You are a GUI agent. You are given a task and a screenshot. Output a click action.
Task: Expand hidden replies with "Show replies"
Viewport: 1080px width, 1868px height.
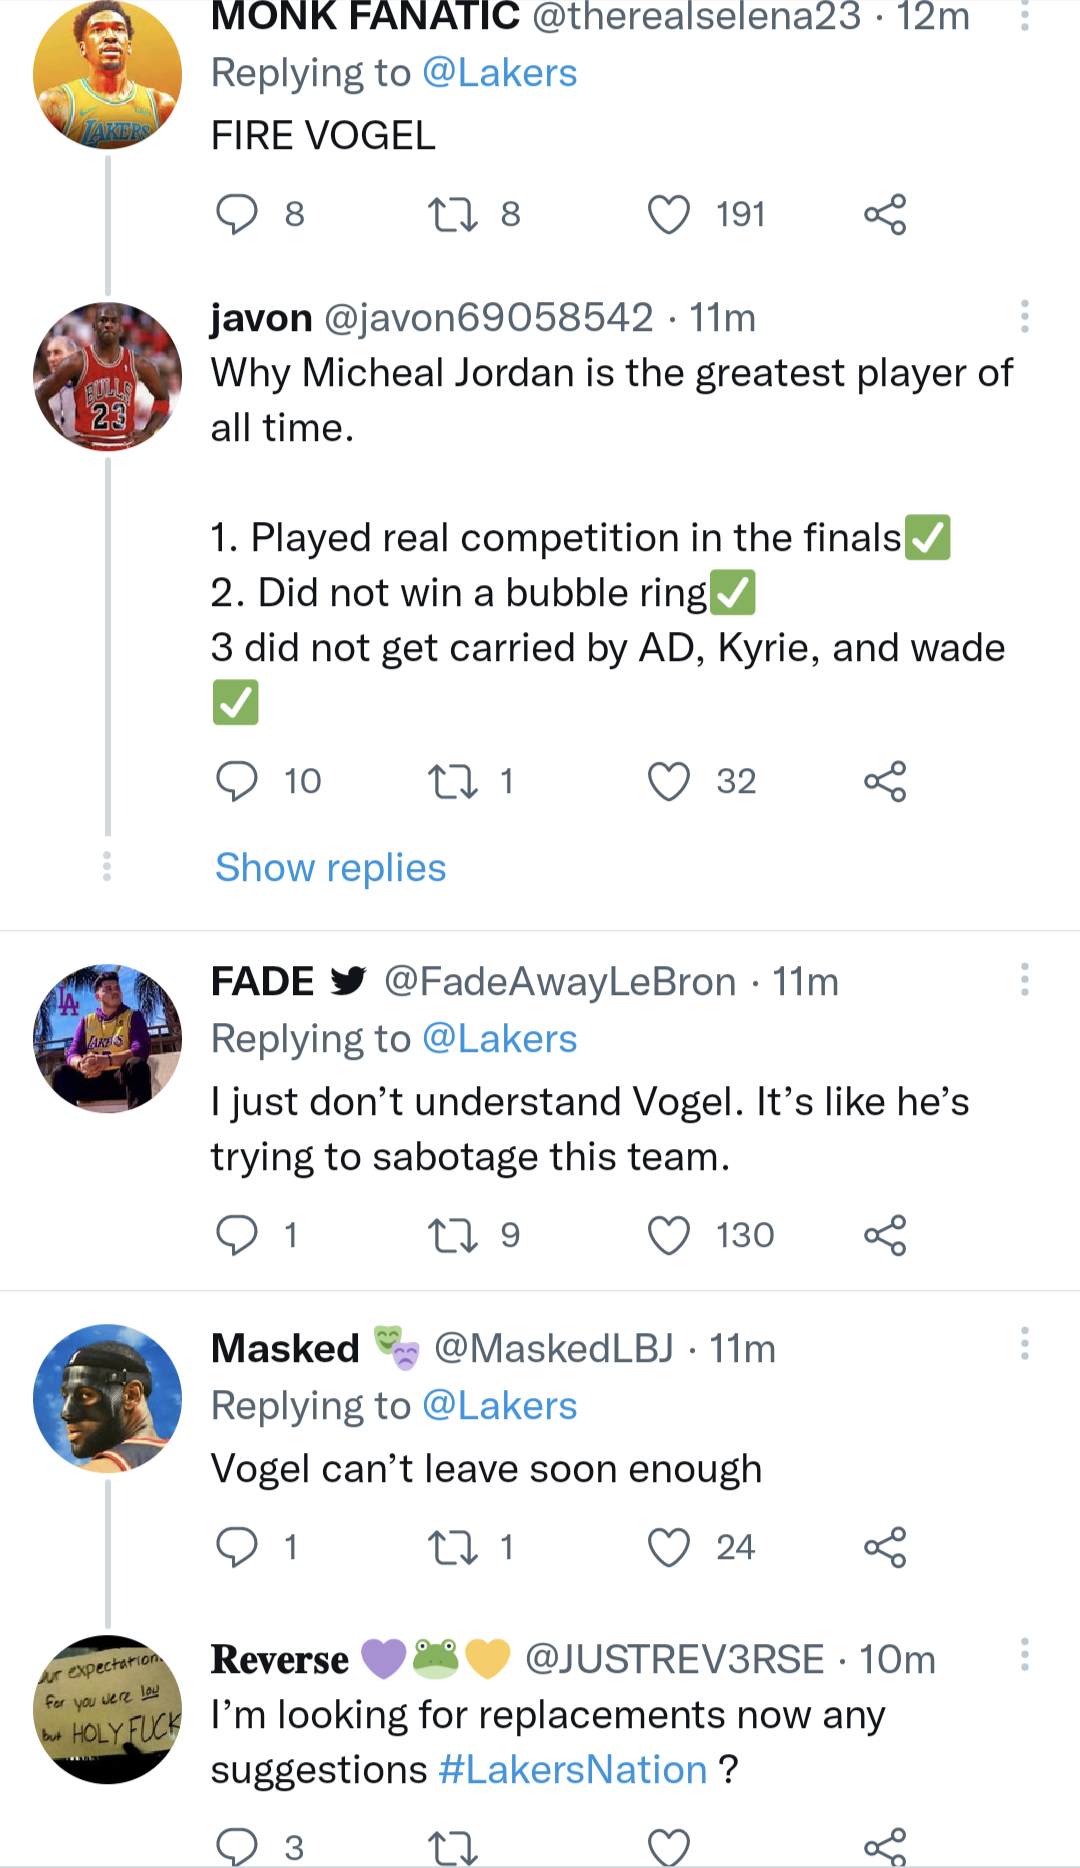point(330,868)
